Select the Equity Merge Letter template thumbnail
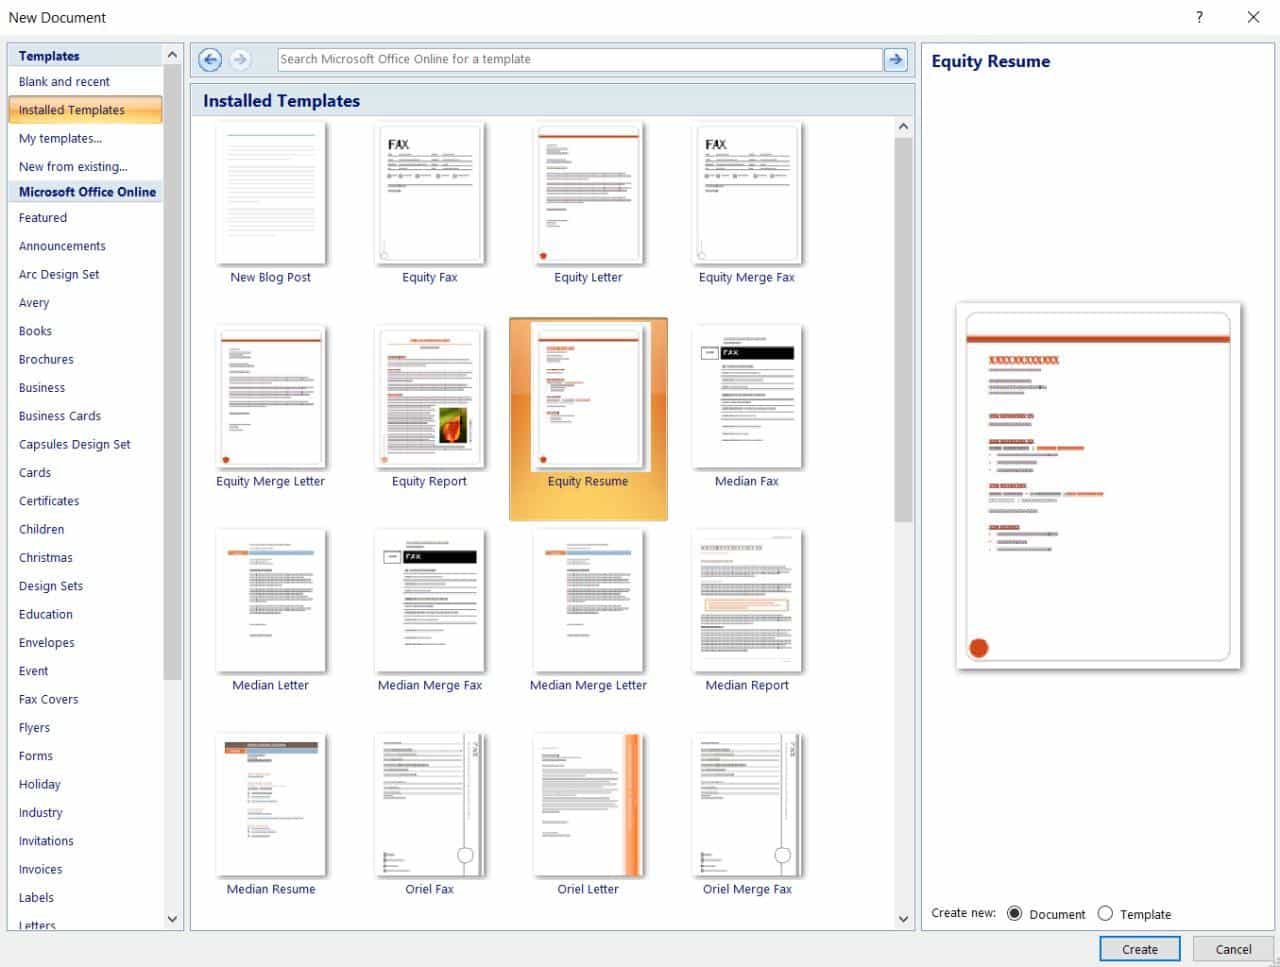 pos(271,397)
